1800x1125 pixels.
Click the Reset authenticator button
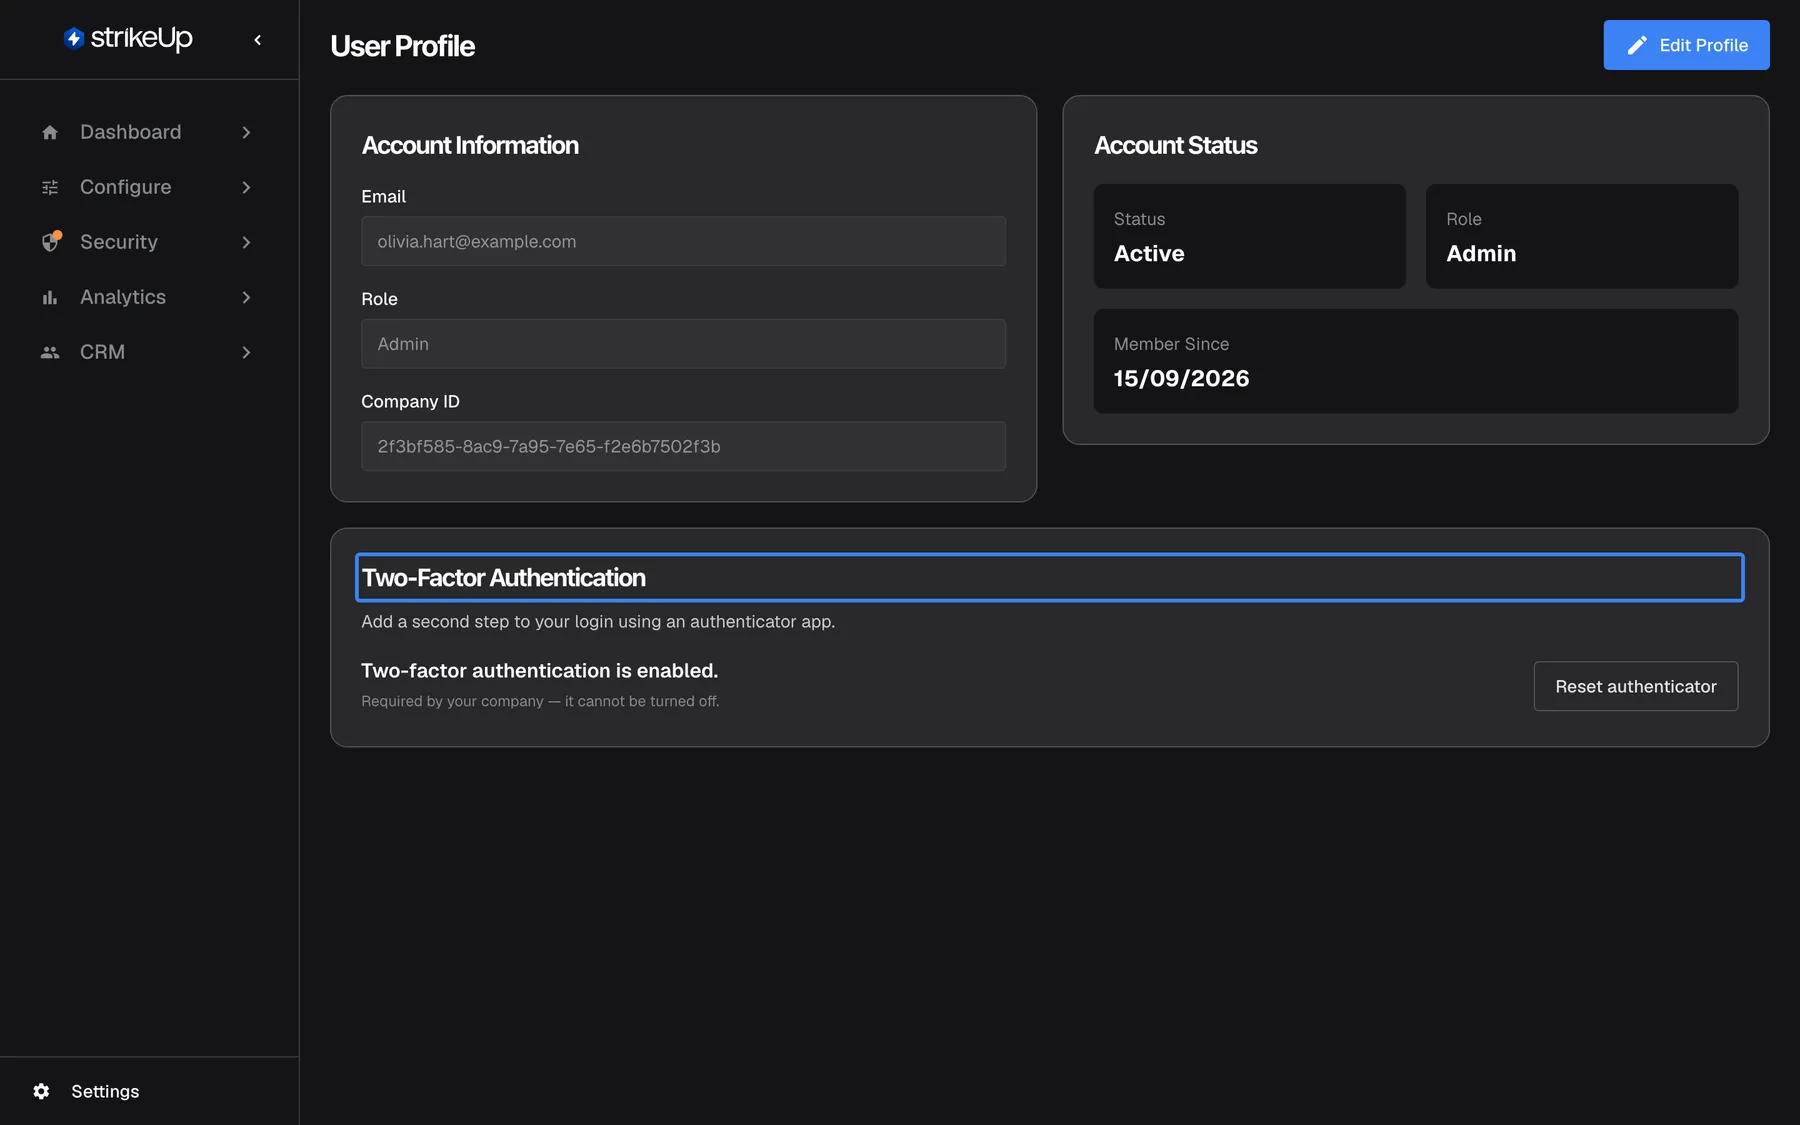click(1636, 686)
